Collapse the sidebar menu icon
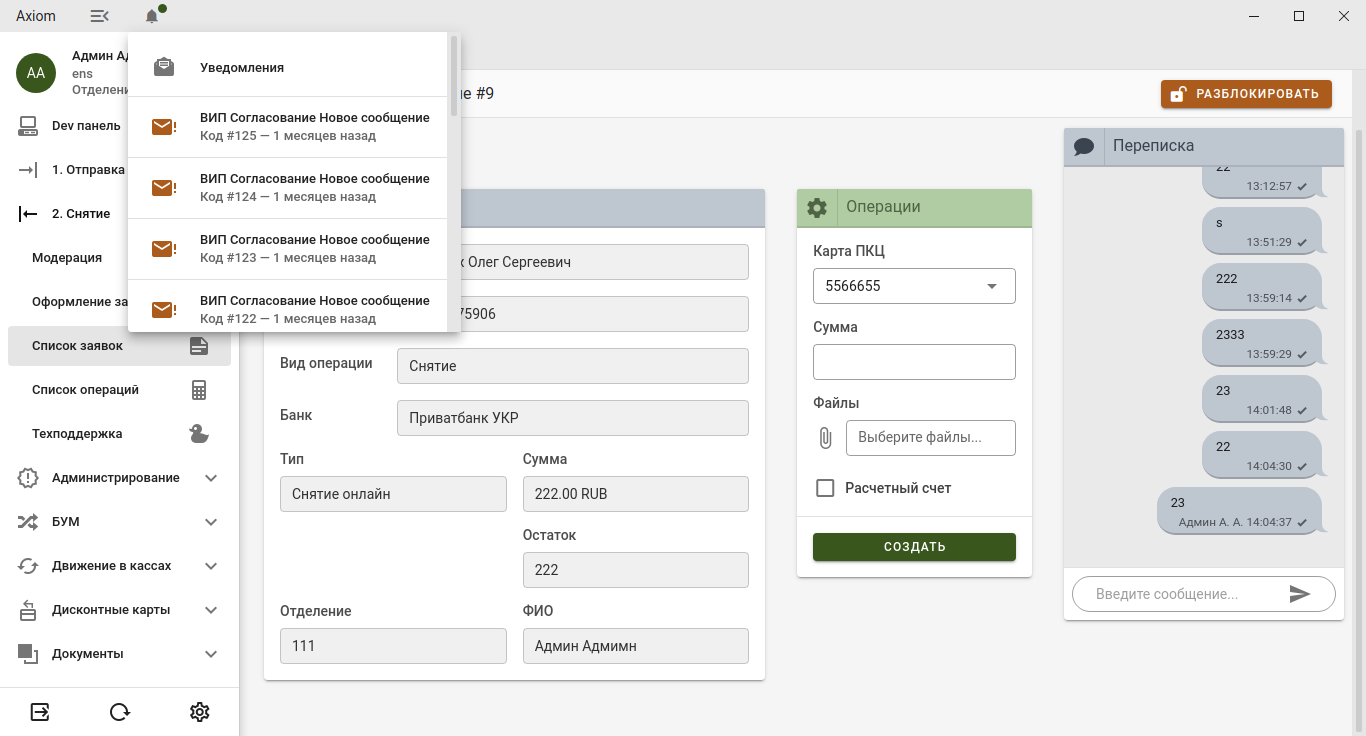This screenshot has height=736, width=1366. point(99,16)
